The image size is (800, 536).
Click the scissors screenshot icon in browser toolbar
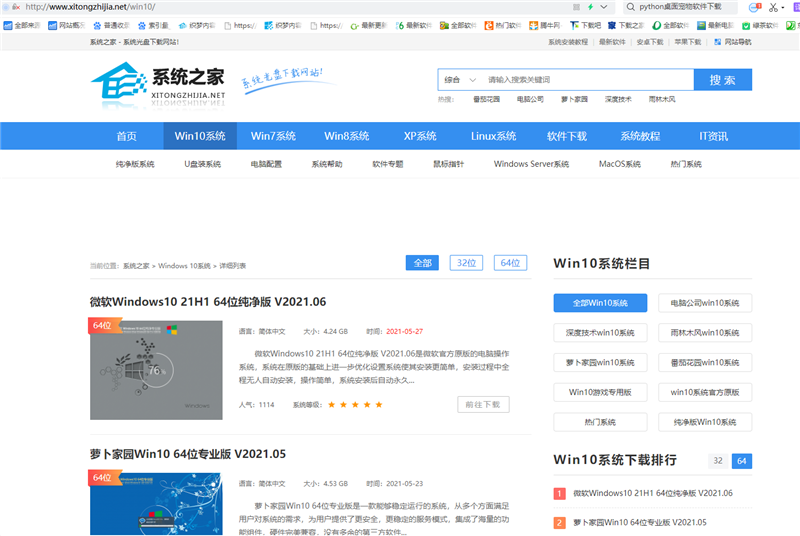point(773,7)
